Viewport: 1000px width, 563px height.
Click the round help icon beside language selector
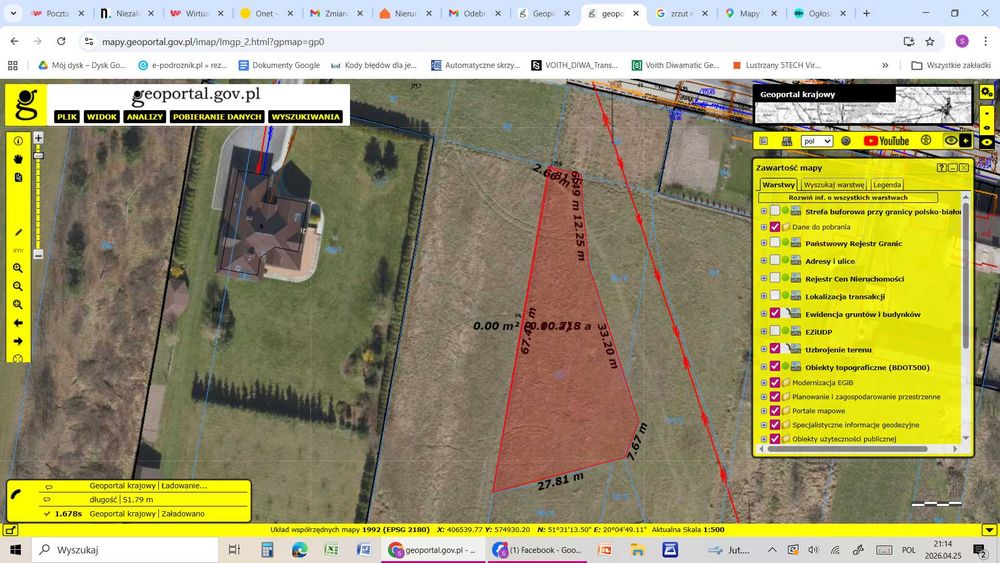(846, 141)
